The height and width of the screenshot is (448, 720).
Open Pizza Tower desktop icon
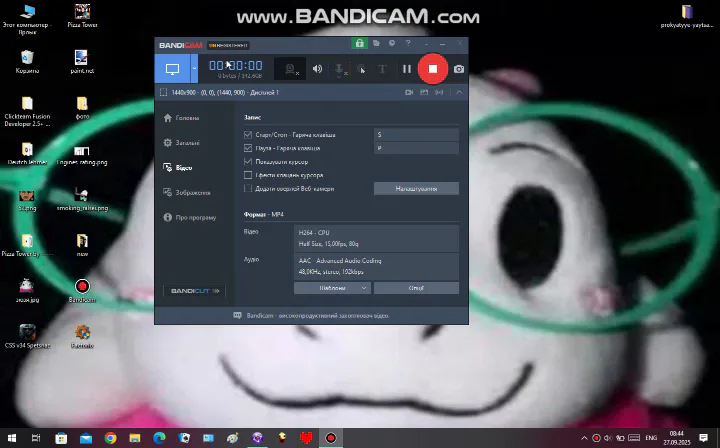82,16
